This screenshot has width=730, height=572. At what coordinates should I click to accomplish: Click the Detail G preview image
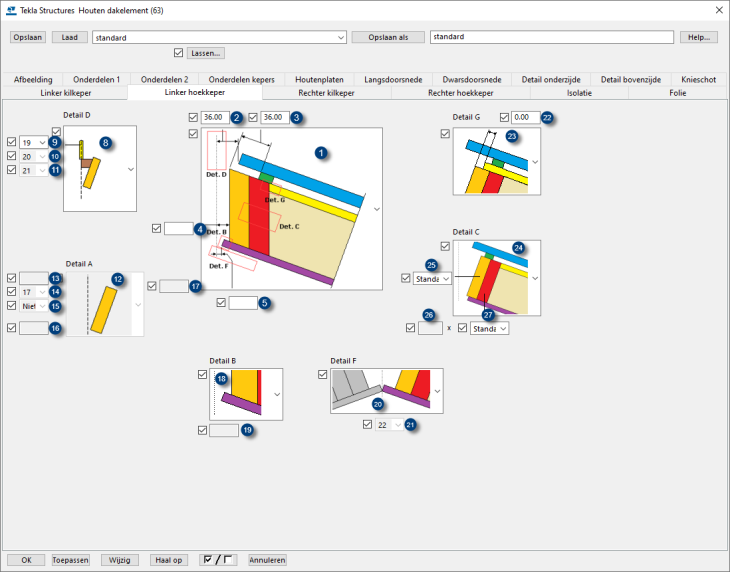pos(497,161)
